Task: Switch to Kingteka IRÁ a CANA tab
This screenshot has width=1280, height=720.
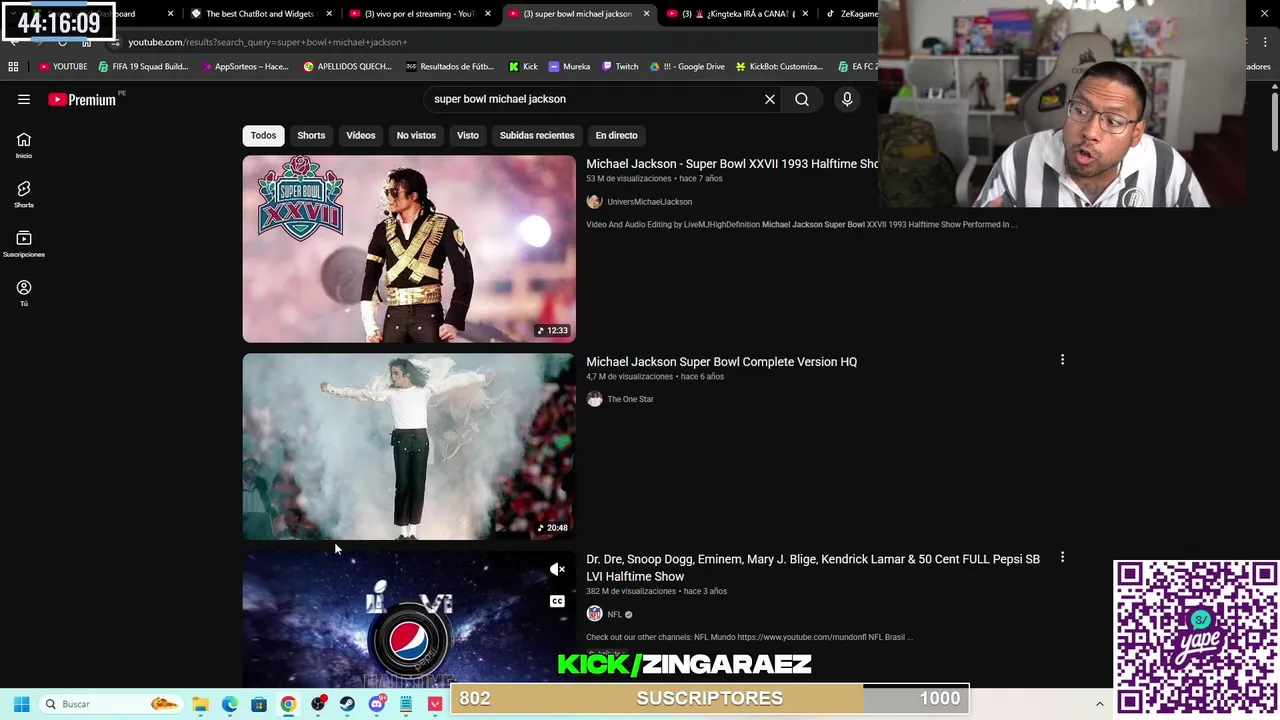Action: click(735, 14)
